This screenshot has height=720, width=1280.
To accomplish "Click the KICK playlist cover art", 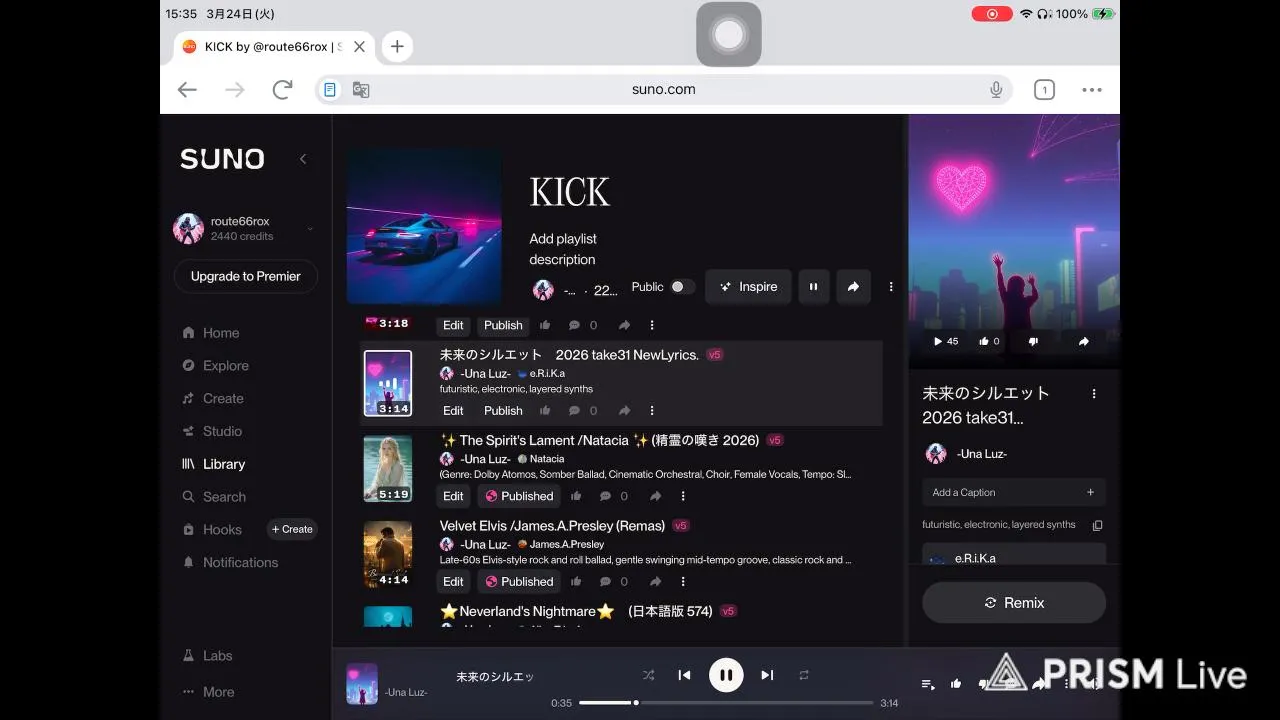I will [x=424, y=226].
